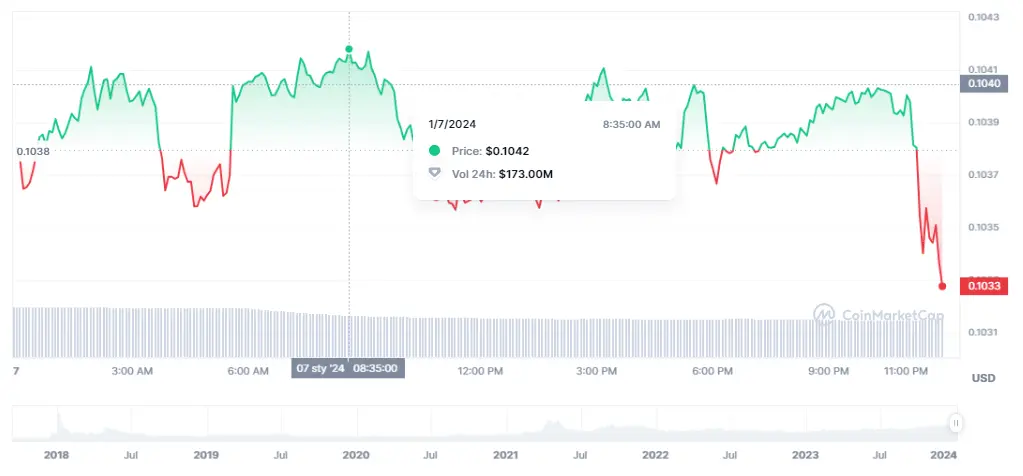Image resolution: width=1023 pixels, height=476 pixels.
Task: Jump to 2018 in the year navigator
Action: pyautogui.click(x=57, y=455)
